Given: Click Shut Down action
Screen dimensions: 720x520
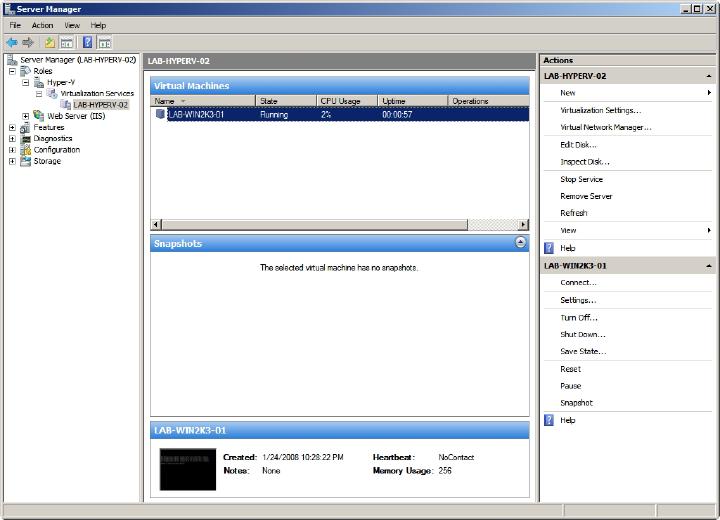Looking at the screenshot, I should pos(583,334).
